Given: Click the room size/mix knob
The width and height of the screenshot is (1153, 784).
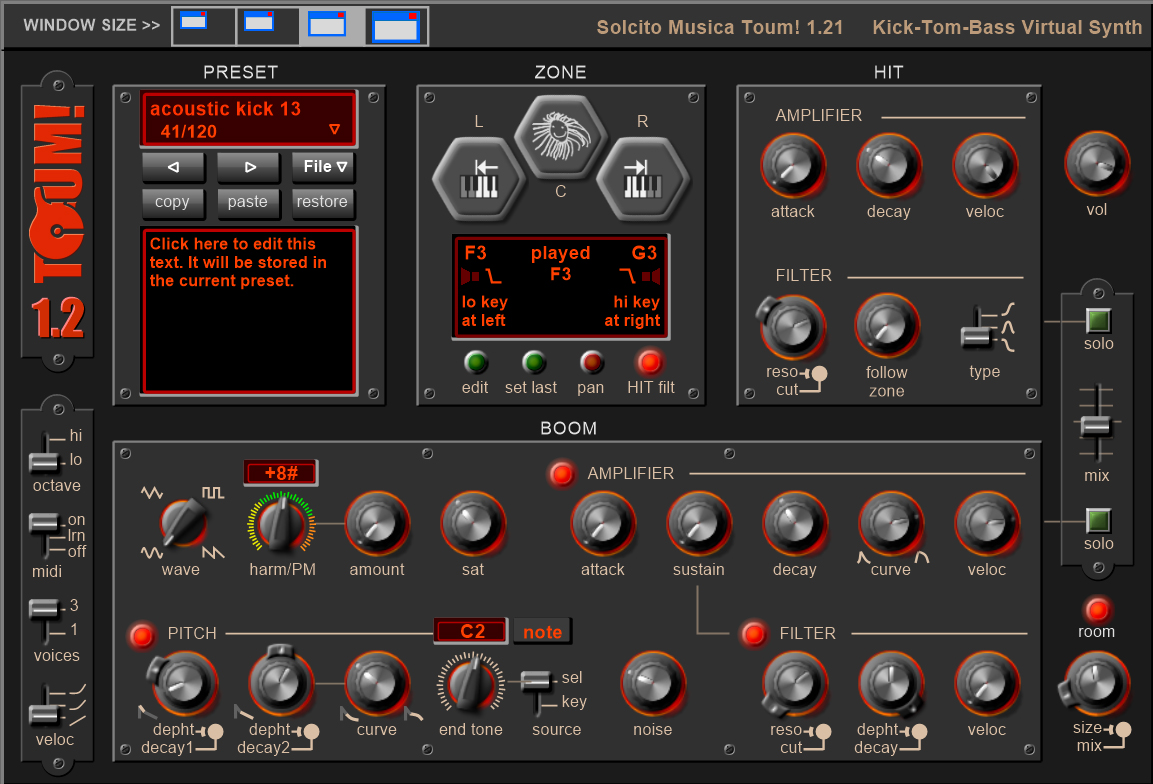Looking at the screenshot, I should pos(1095,685).
